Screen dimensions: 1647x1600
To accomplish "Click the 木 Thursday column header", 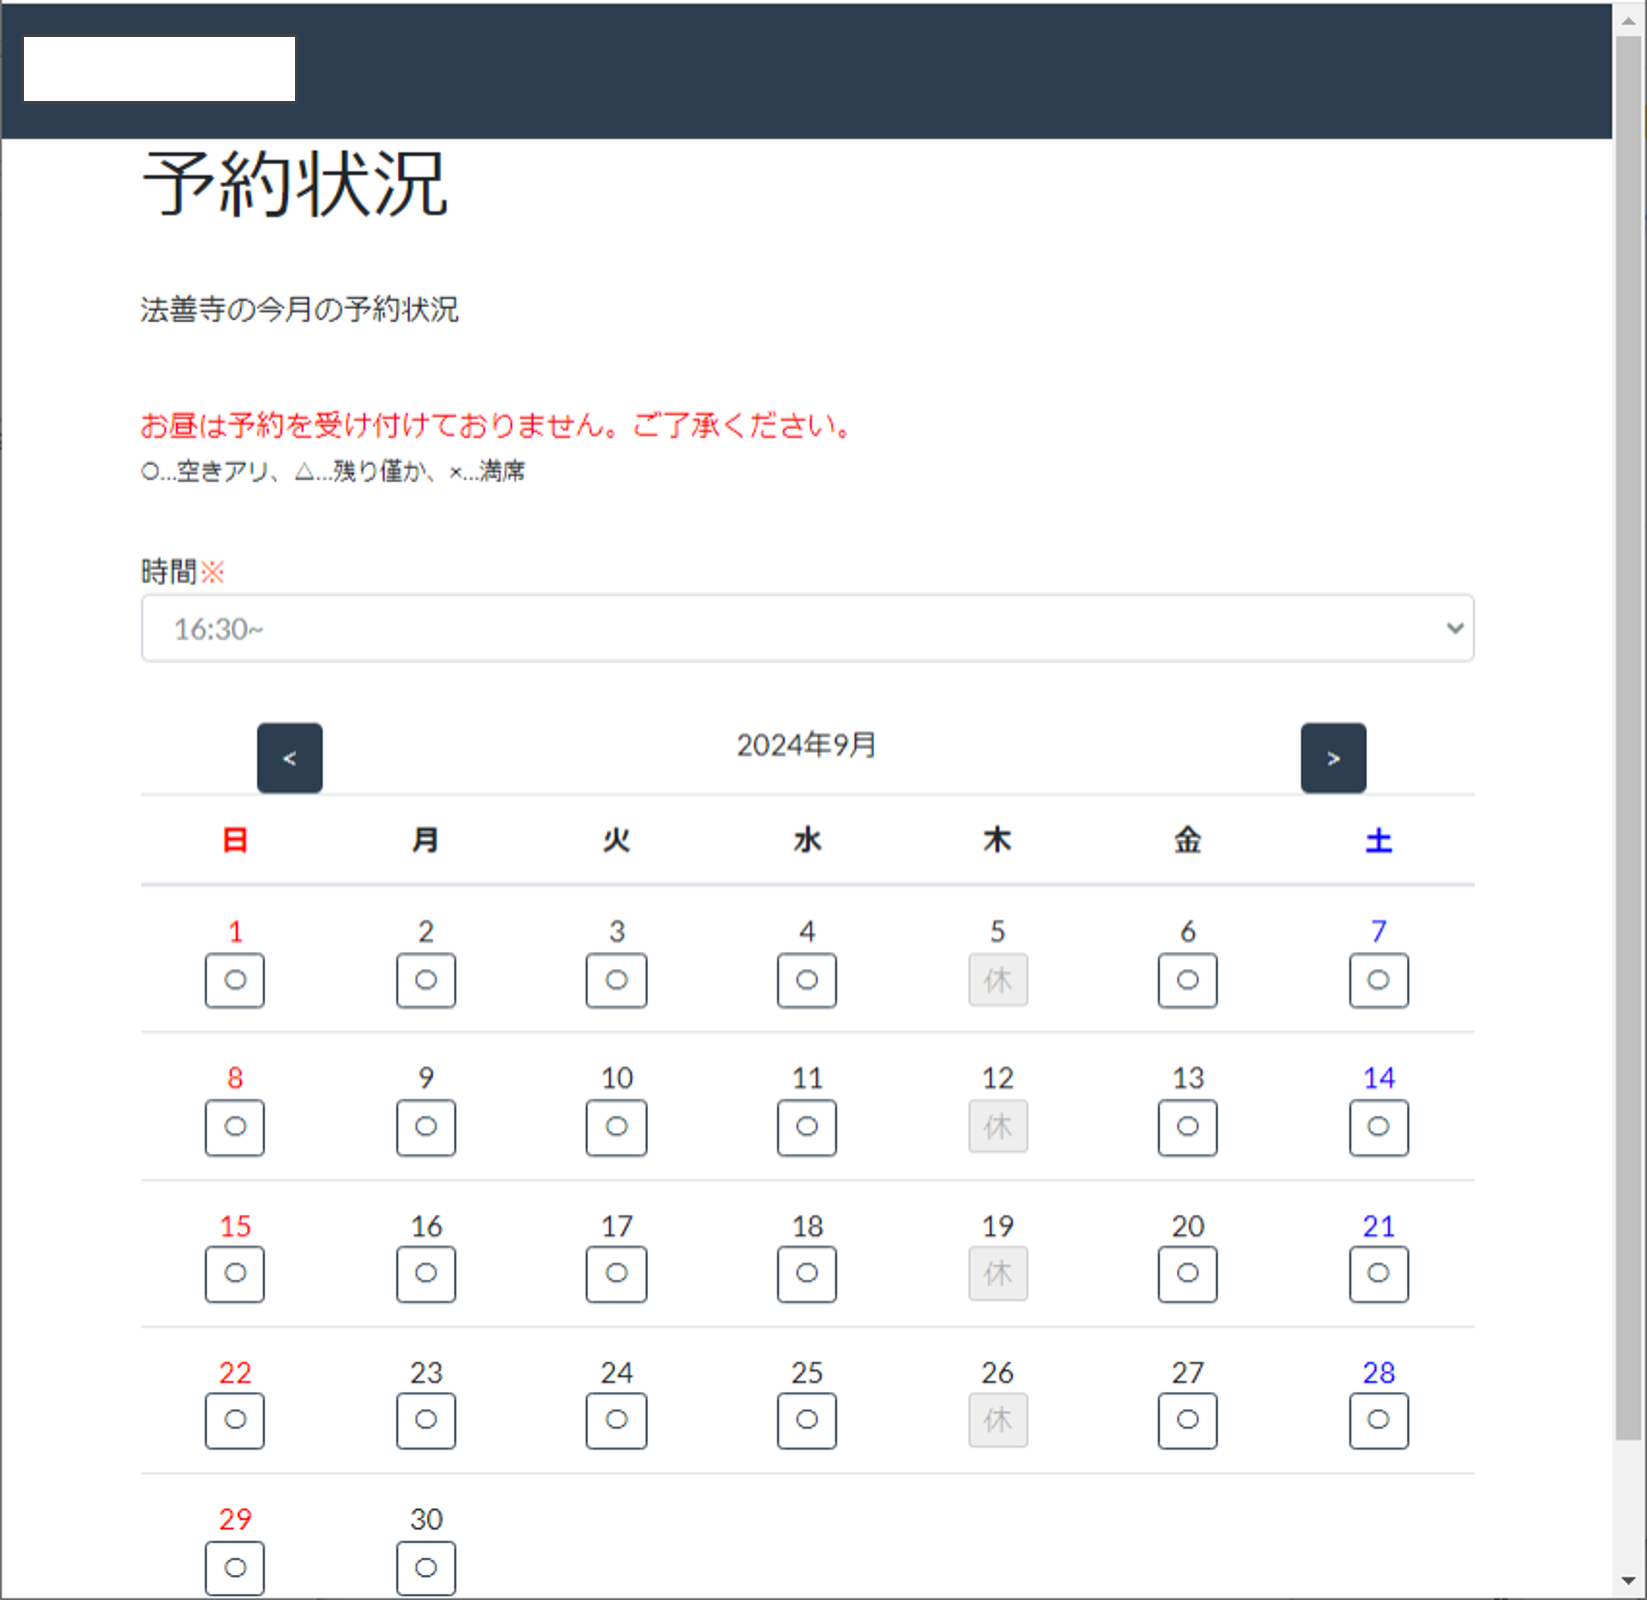I will [998, 840].
